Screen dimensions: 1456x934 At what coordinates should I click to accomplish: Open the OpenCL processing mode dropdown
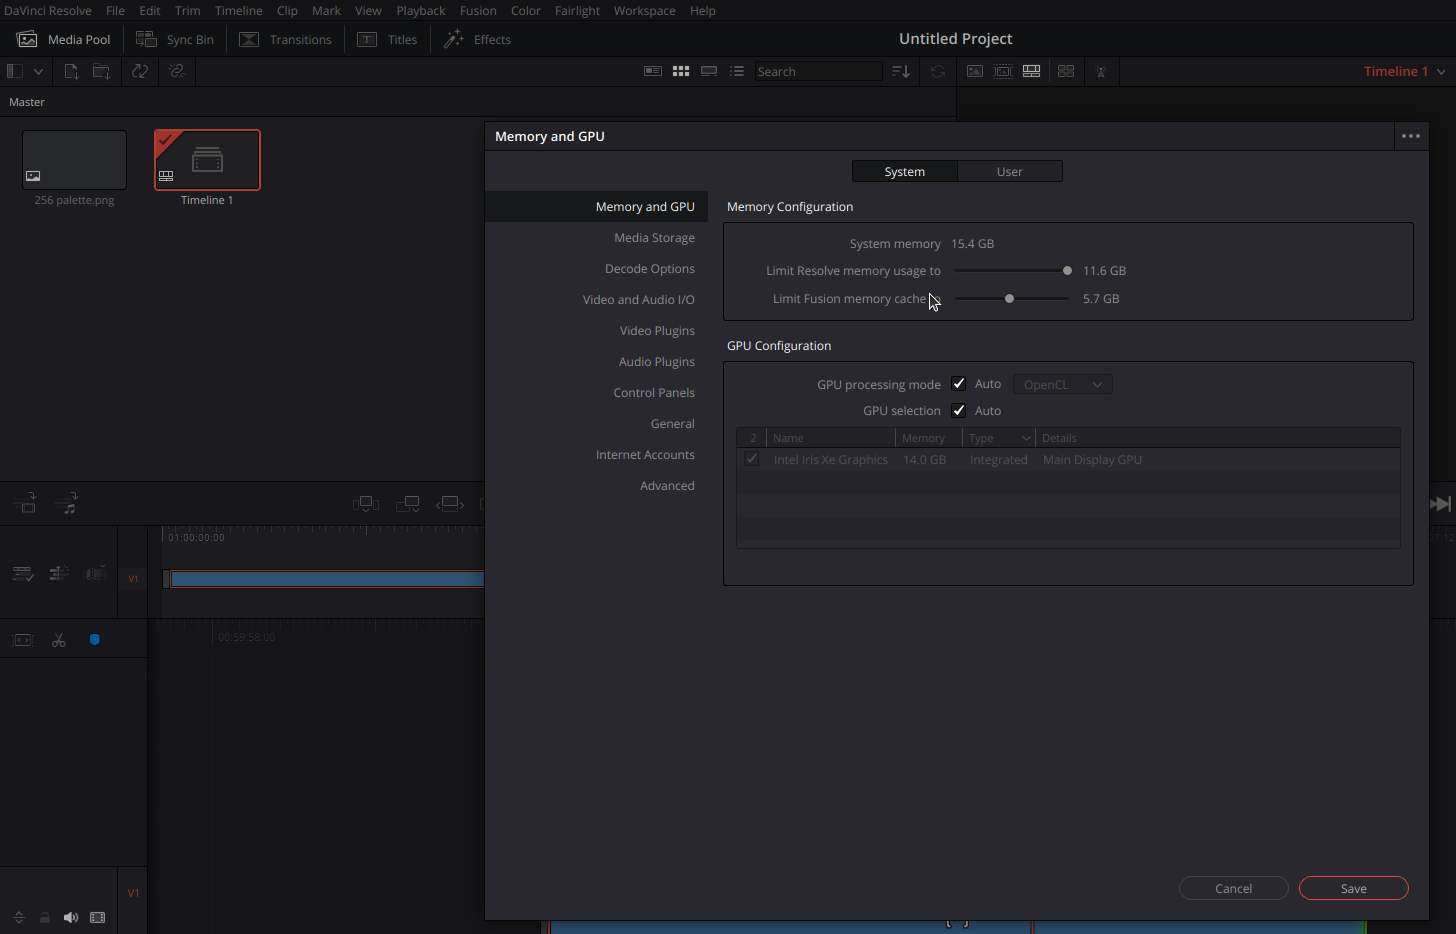coord(1062,385)
